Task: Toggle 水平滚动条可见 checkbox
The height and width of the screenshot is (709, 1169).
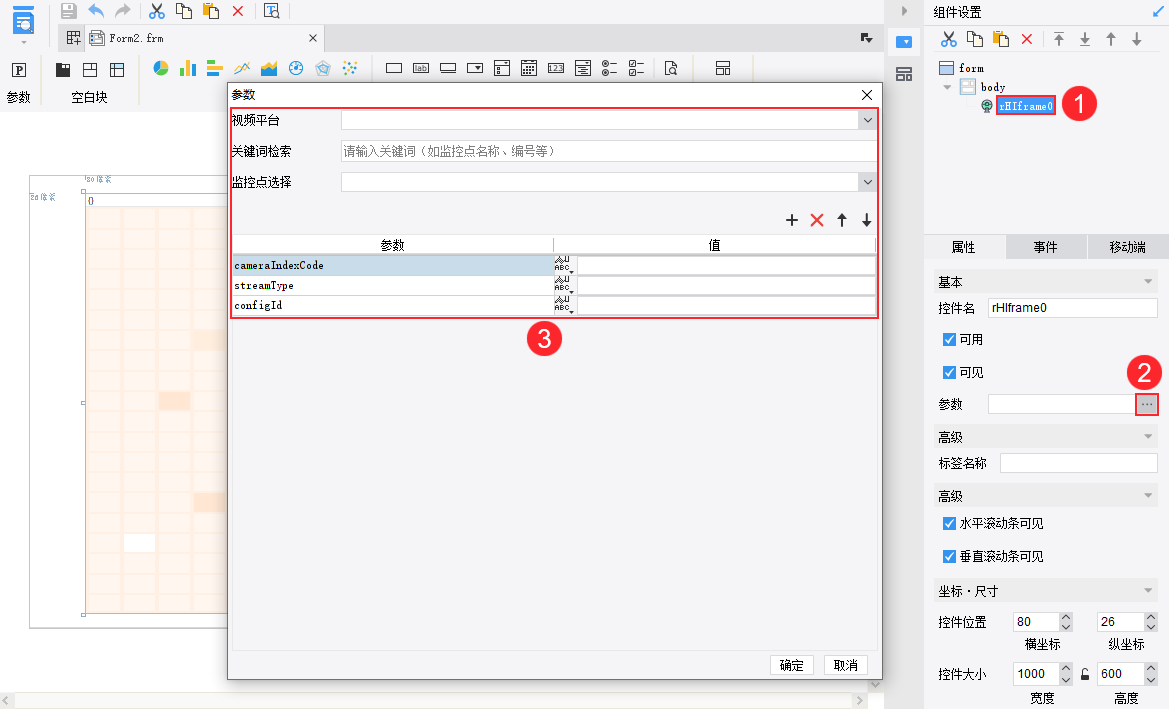Action: [x=949, y=523]
